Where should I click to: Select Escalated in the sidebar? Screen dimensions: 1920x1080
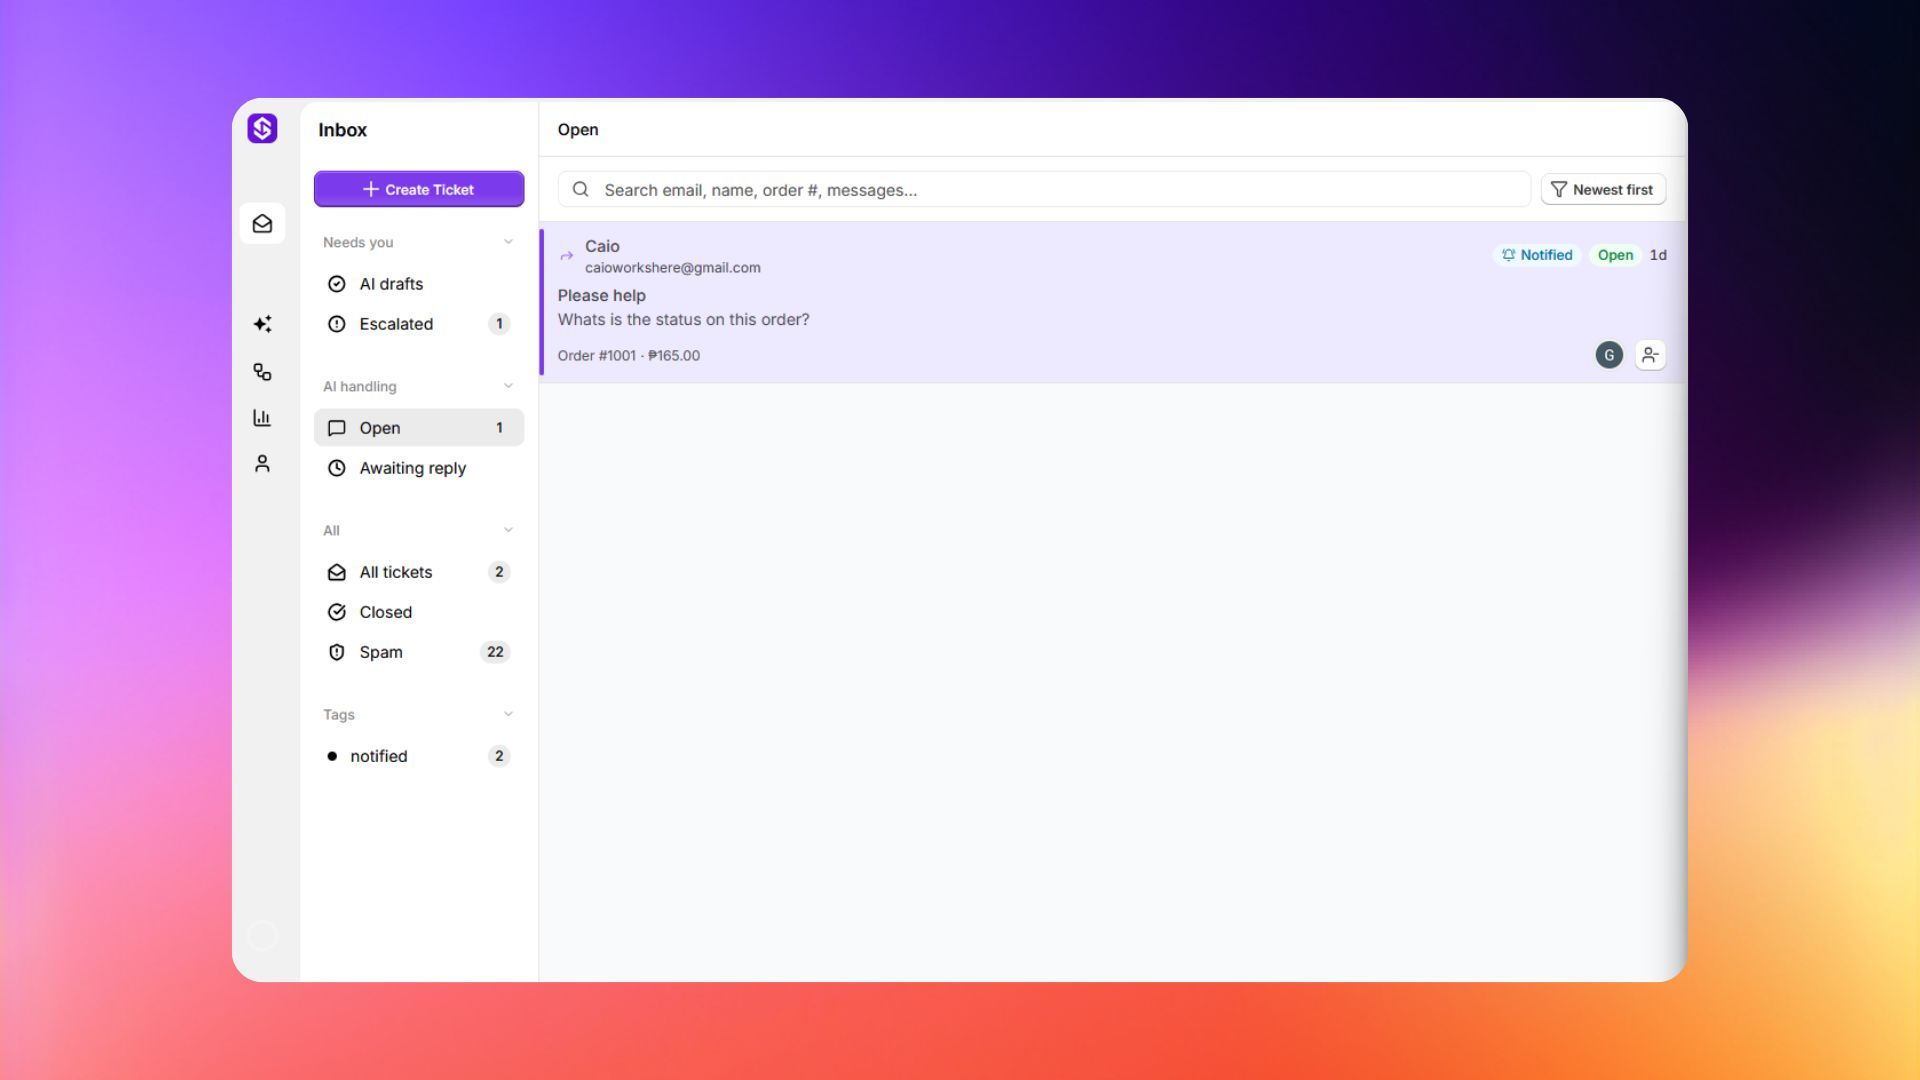[419, 324]
